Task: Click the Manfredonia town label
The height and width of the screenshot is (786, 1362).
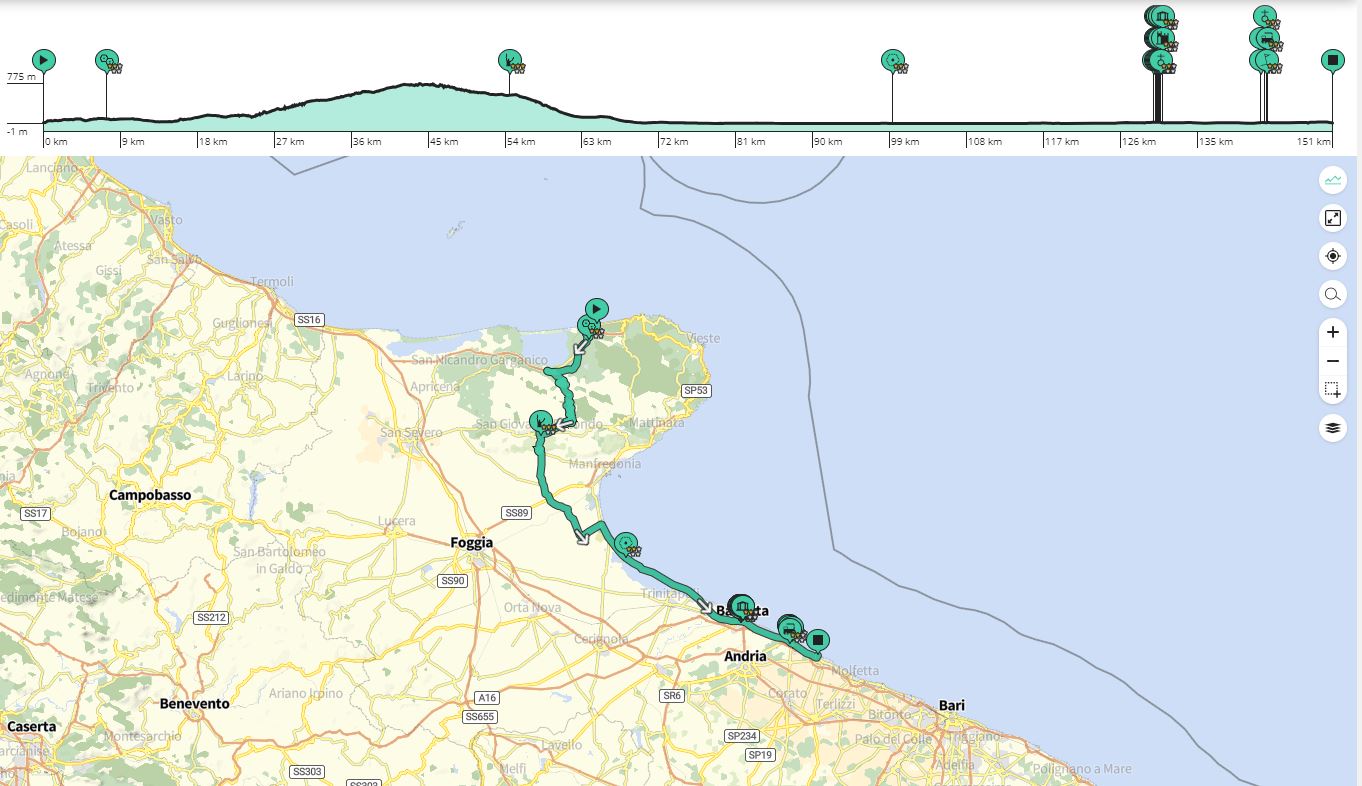Action: (605, 464)
